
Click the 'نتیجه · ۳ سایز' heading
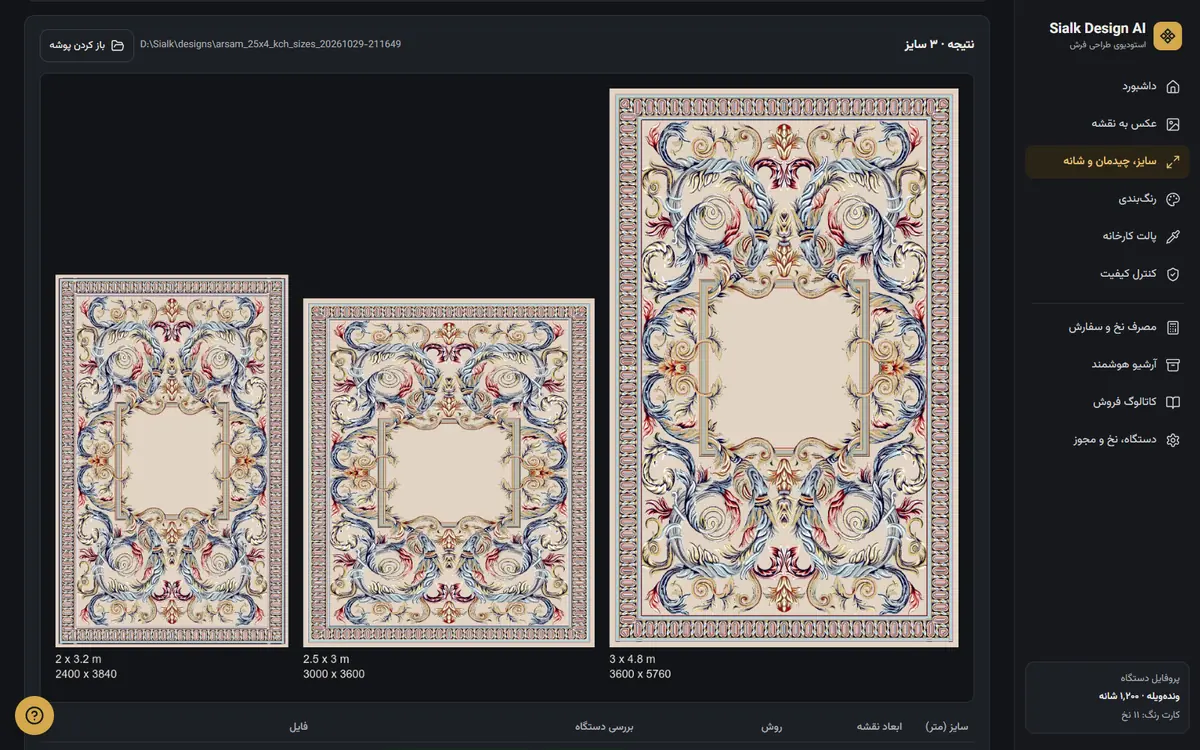click(938, 45)
